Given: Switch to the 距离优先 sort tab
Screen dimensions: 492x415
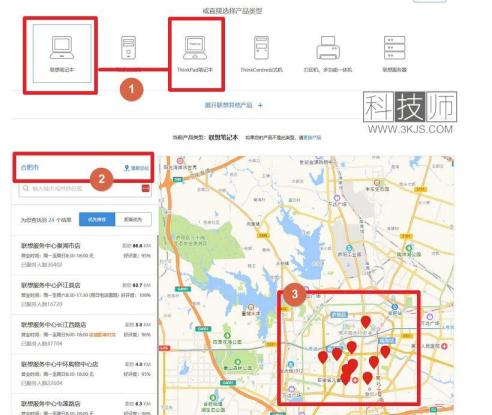Looking at the screenshot, I should (133, 220).
